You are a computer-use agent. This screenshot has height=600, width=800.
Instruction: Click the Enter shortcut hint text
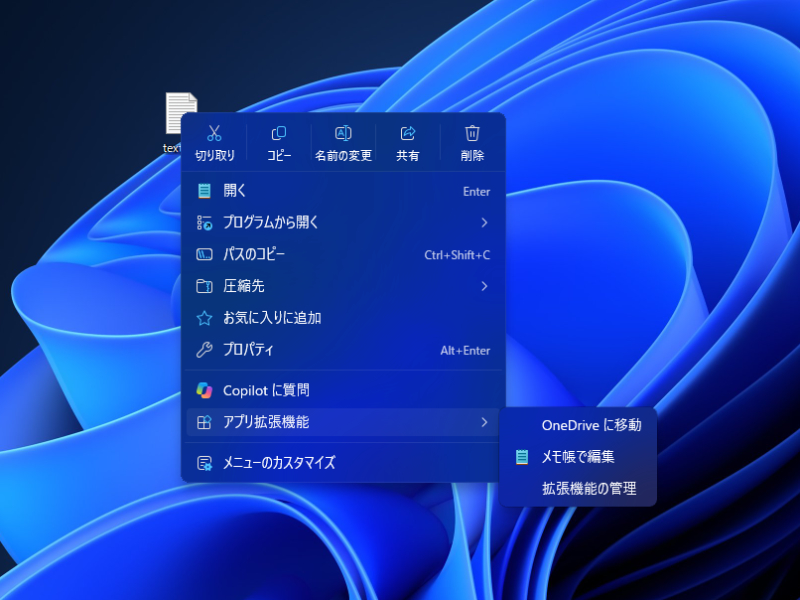coord(476,191)
